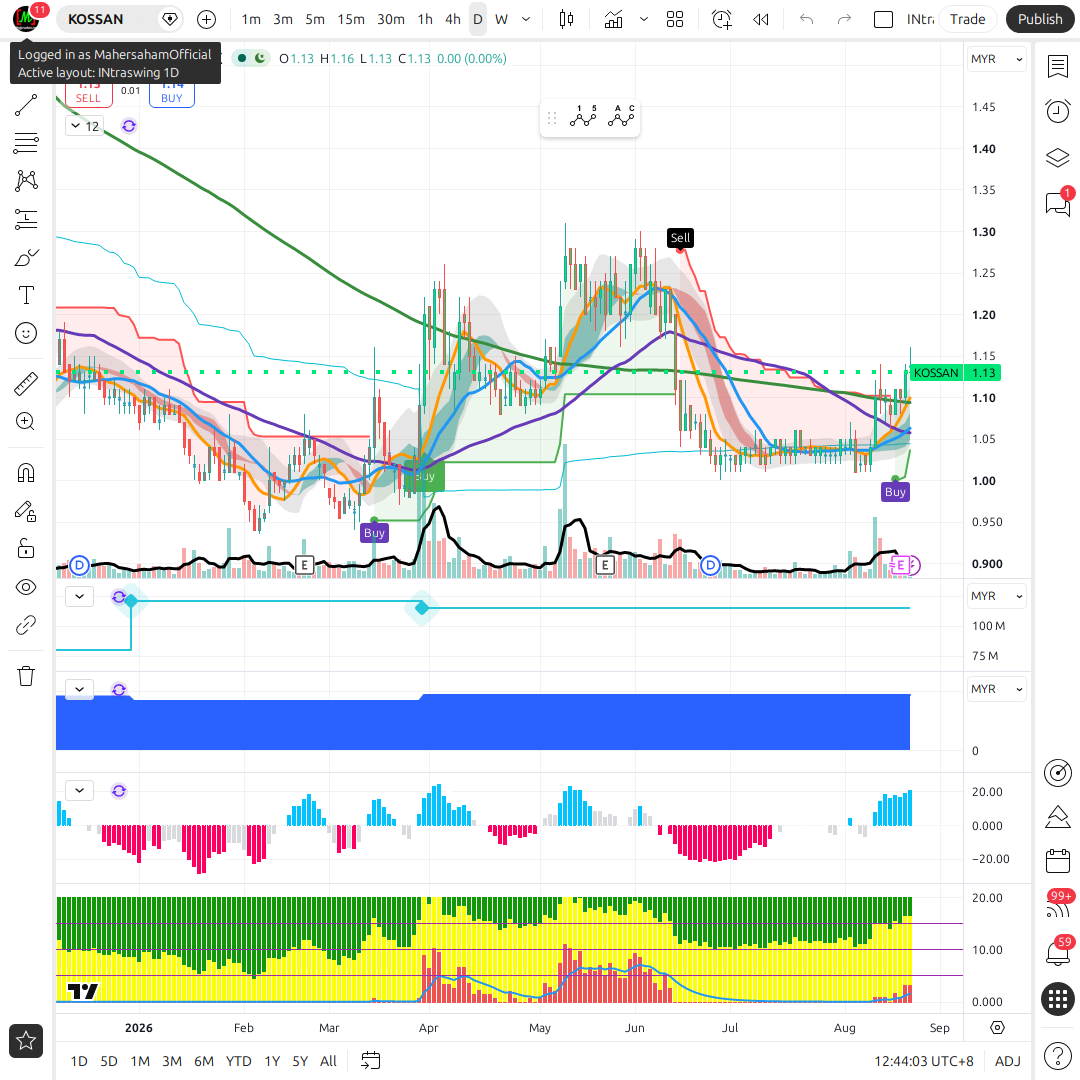Open the indicators menu
1080x1080 pixels.
tap(613, 19)
